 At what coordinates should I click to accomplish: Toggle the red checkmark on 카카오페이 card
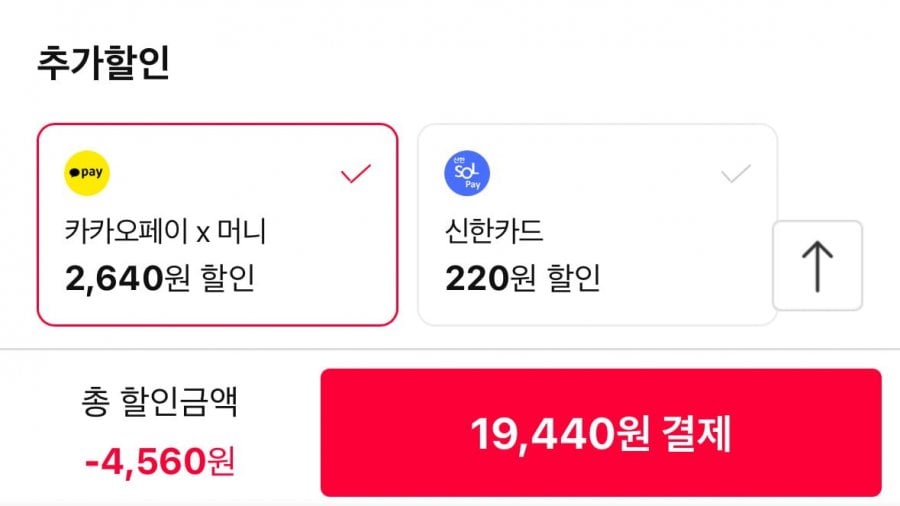356,174
